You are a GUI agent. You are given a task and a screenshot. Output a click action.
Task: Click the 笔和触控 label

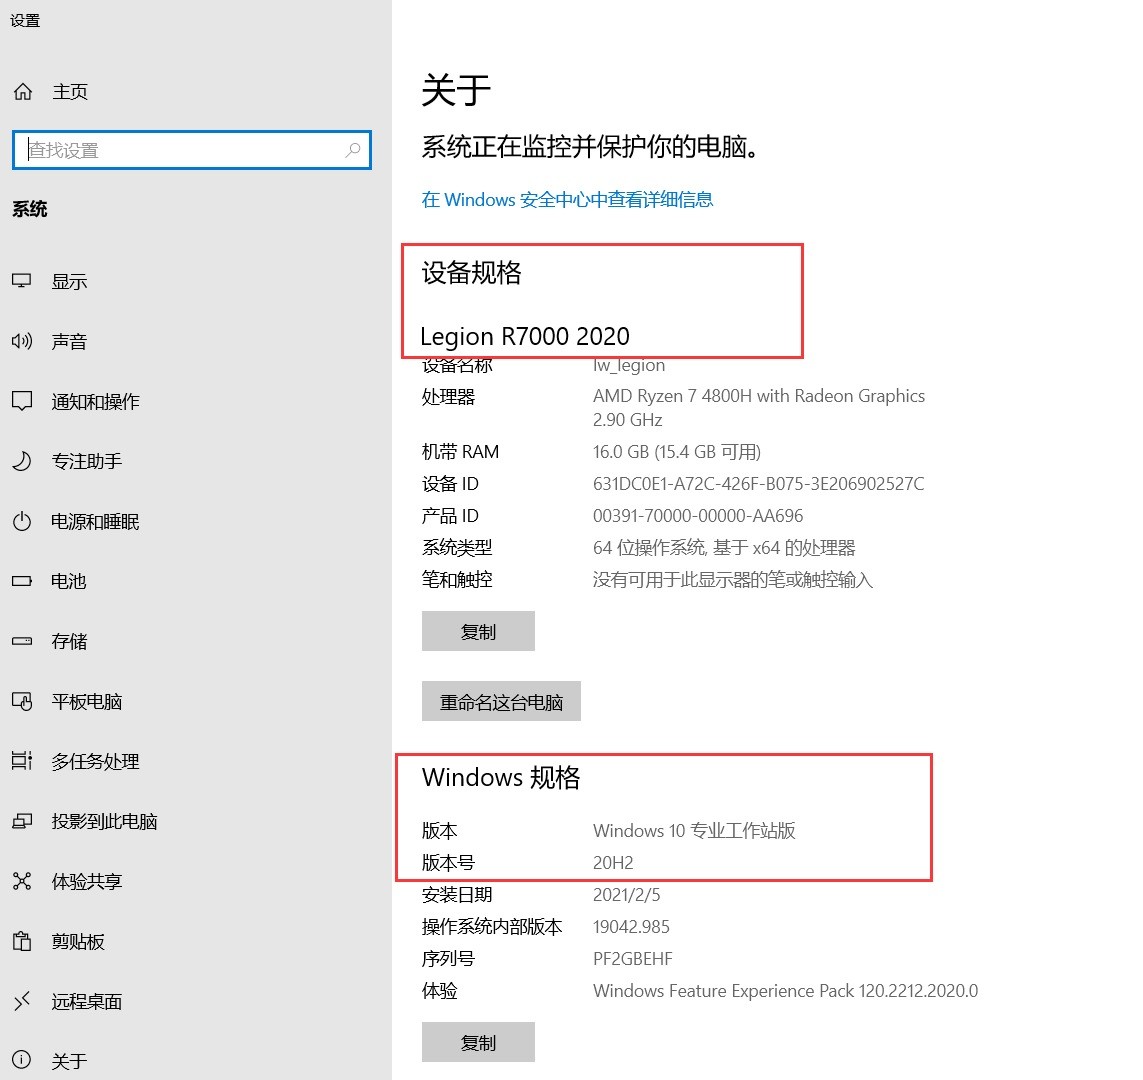[x=457, y=579]
